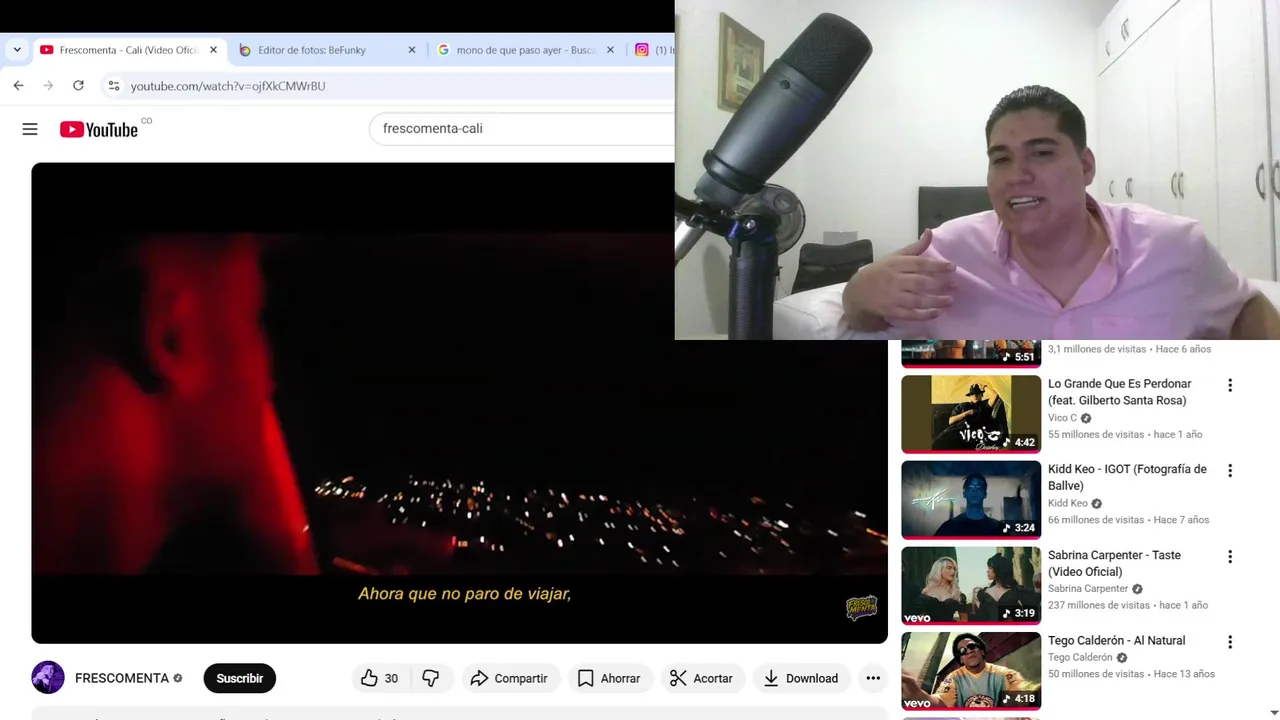The height and width of the screenshot is (720, 1280).
Task: Open options menu for Lo Grande Que Es Perdonar
Action: coord(1230,385)
